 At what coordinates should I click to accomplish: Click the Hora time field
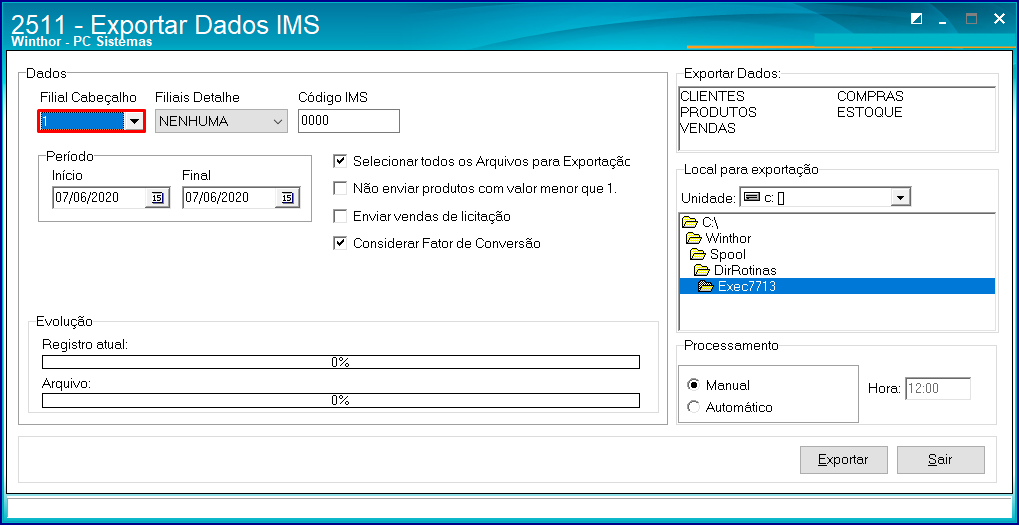[938, 389]
